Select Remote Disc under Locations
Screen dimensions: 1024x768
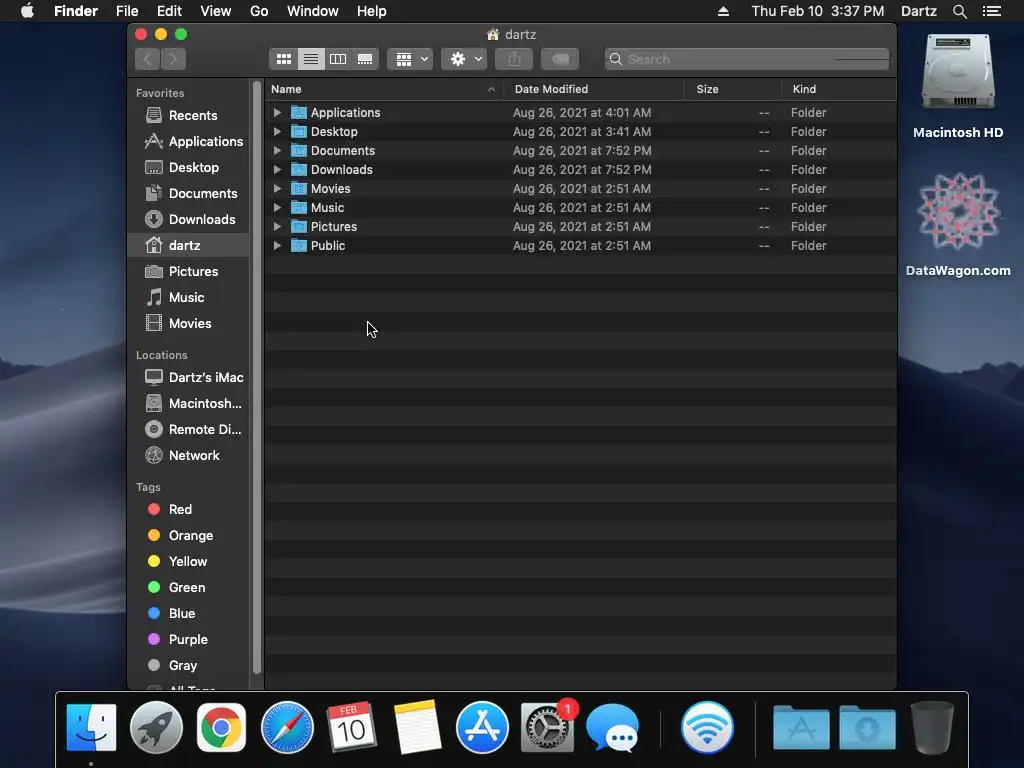click(x=189, y=430)
